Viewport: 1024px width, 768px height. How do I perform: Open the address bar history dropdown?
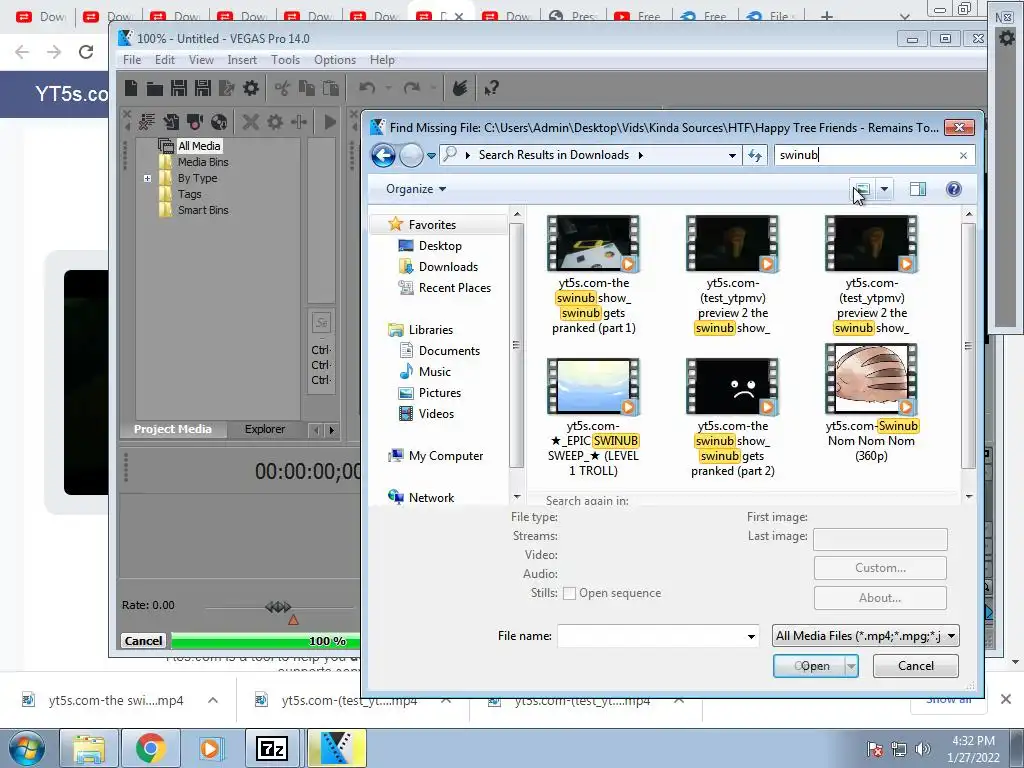(x=732, y=155)
